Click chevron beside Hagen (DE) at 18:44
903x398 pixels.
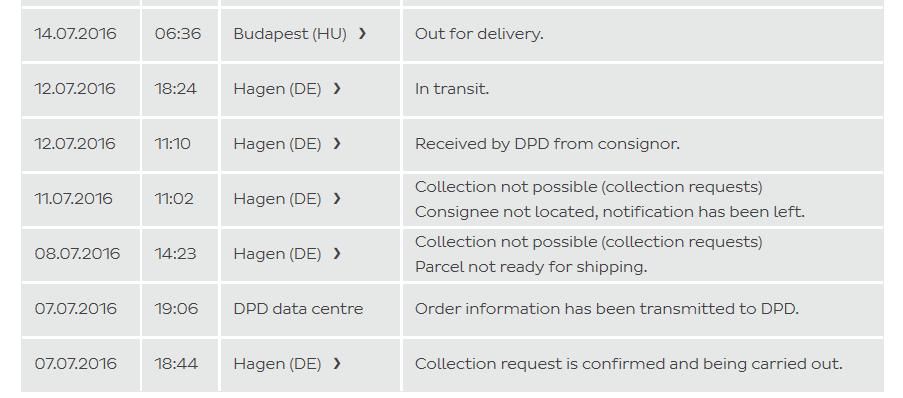[x=337, y=363]
